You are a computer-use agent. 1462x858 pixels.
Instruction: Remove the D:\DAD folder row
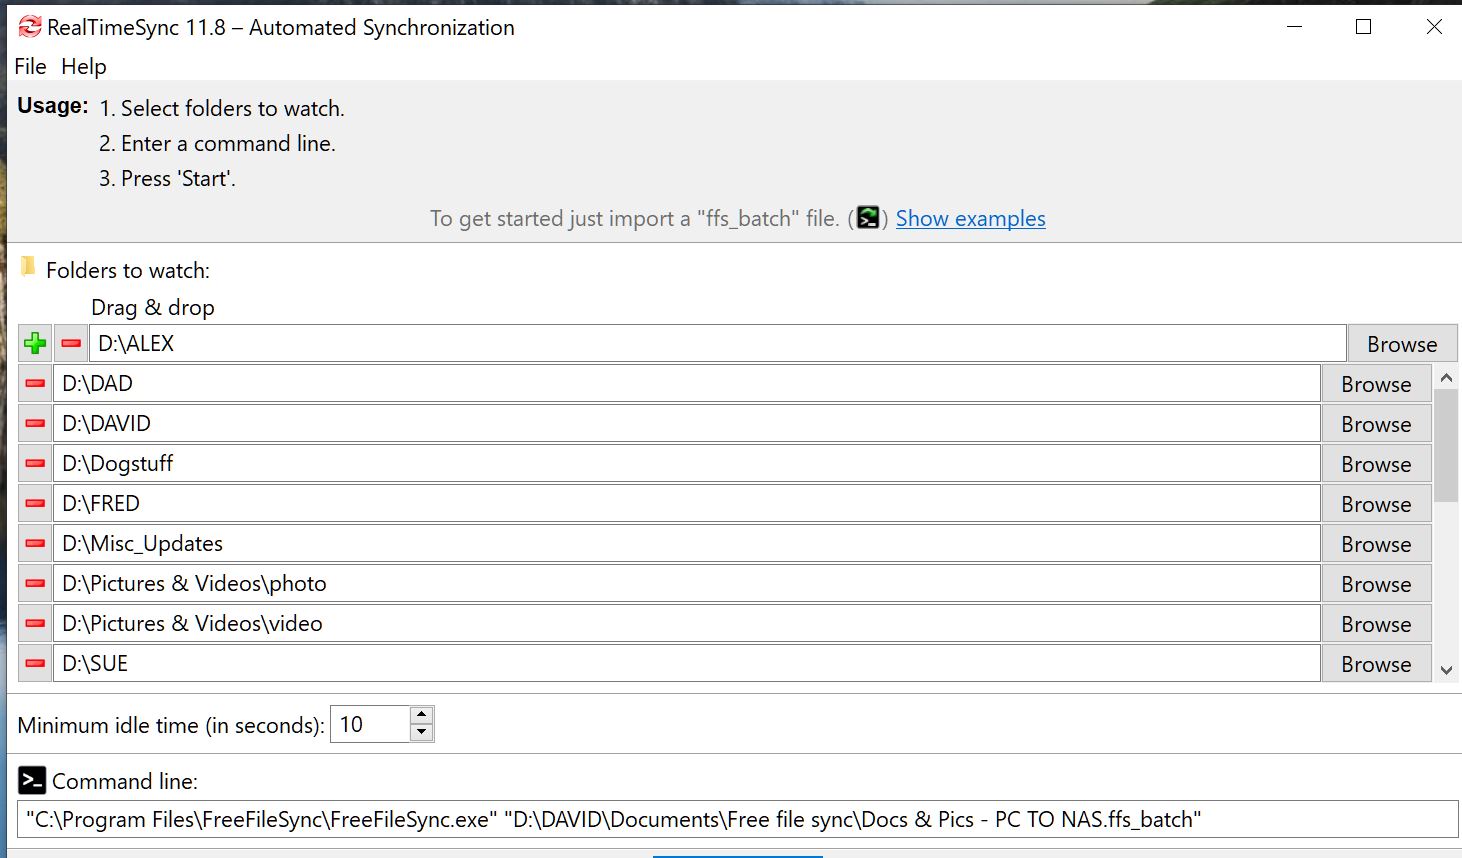pos(35,384)
